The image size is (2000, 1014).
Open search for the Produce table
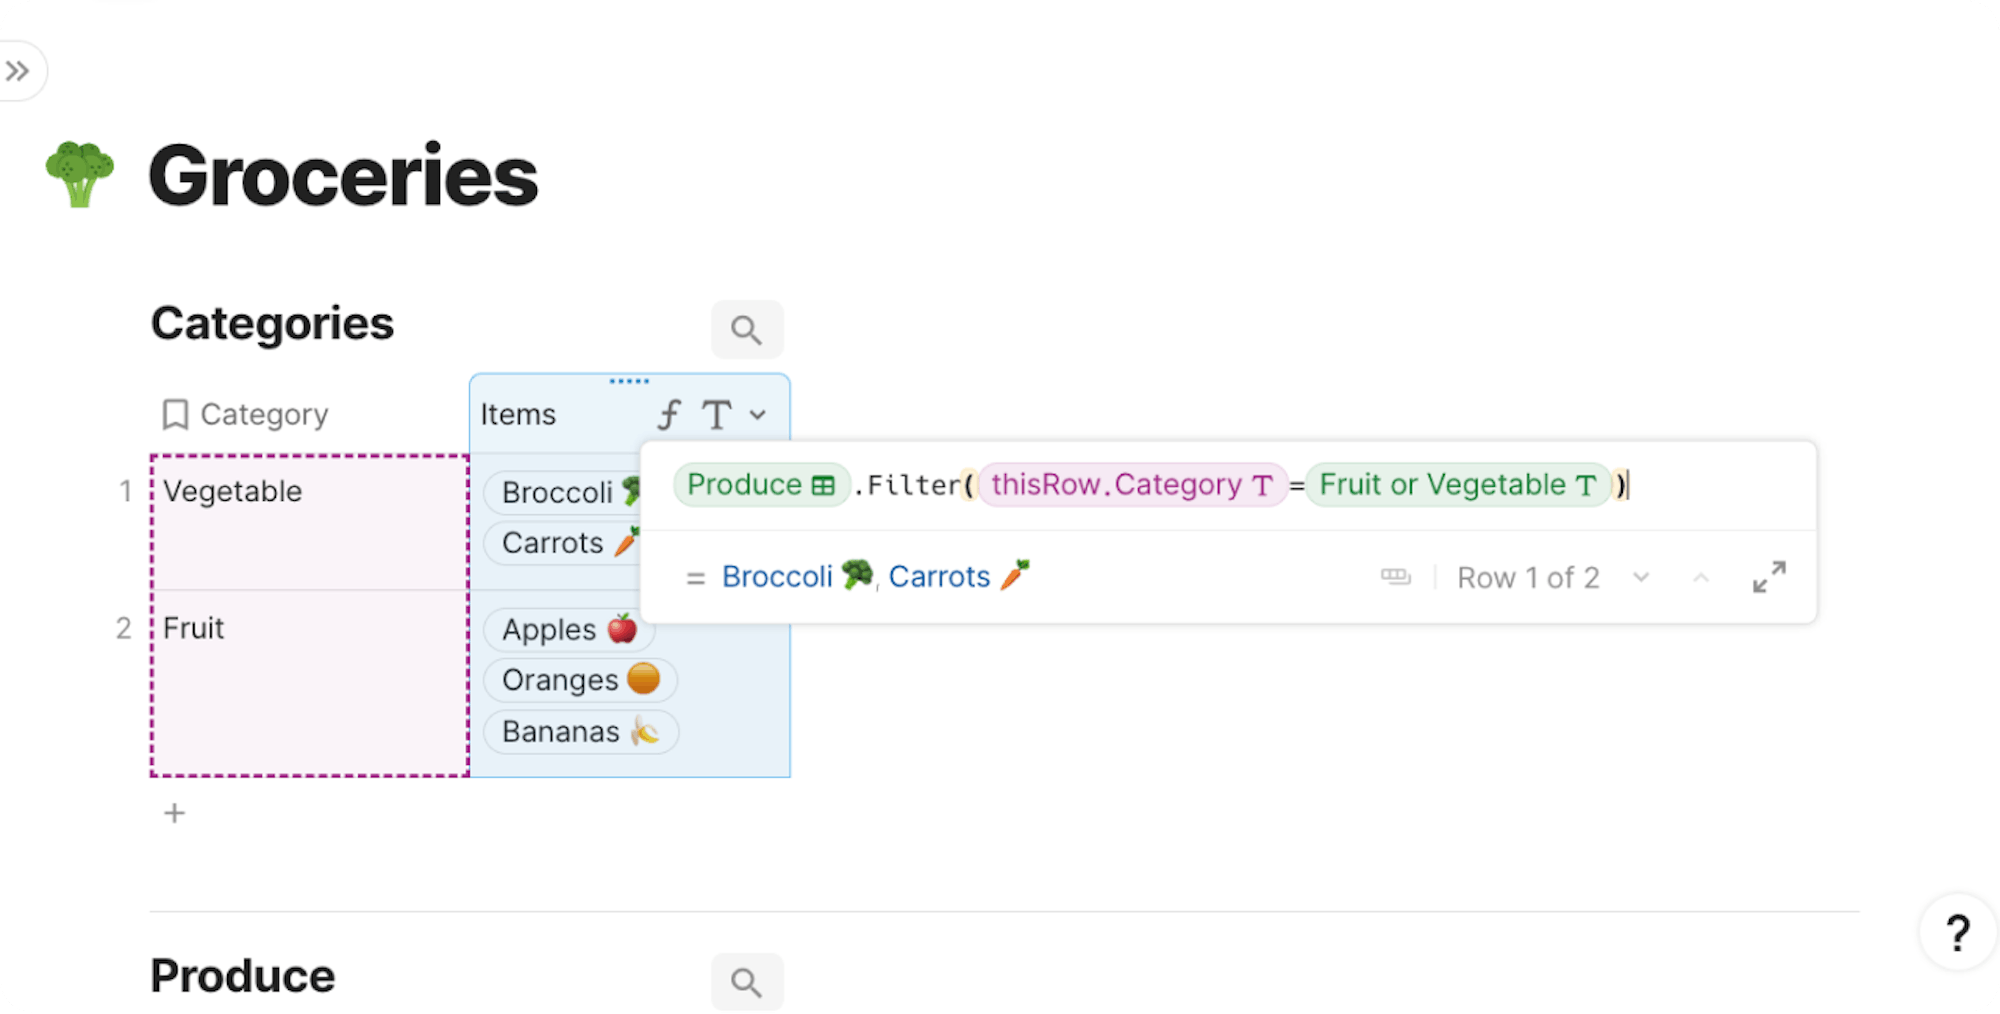(x=747, y=982)
